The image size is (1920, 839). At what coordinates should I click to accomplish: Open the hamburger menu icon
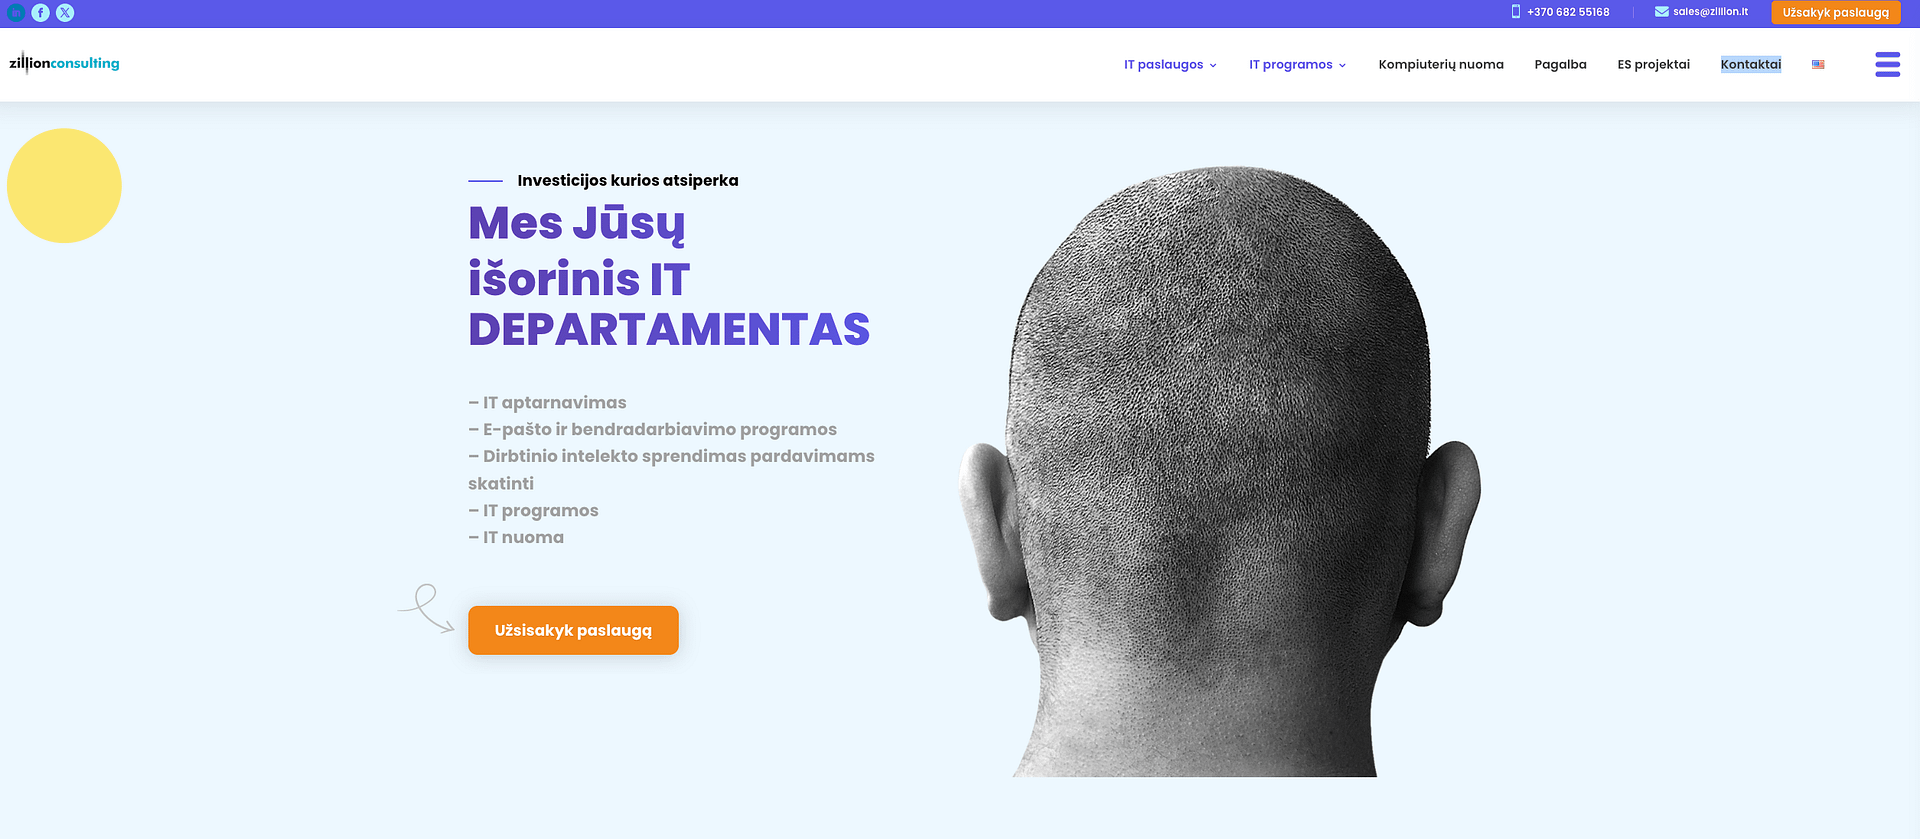(1887, 64)
